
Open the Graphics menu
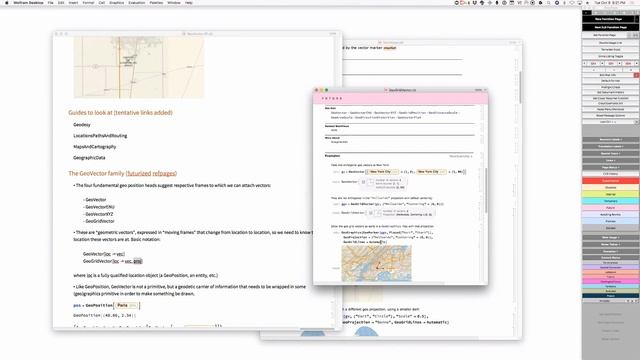point(116,2)
